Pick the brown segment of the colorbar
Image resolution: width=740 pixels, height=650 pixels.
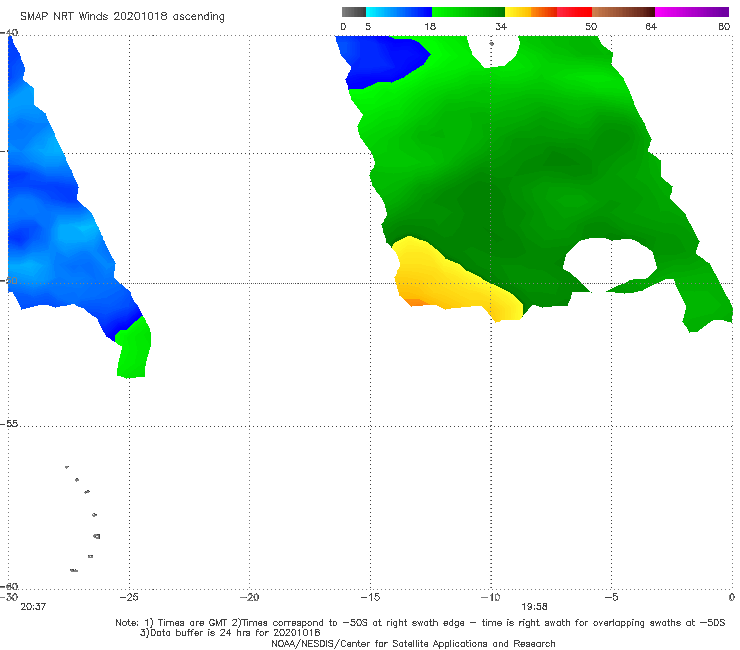tap(623, 12)
